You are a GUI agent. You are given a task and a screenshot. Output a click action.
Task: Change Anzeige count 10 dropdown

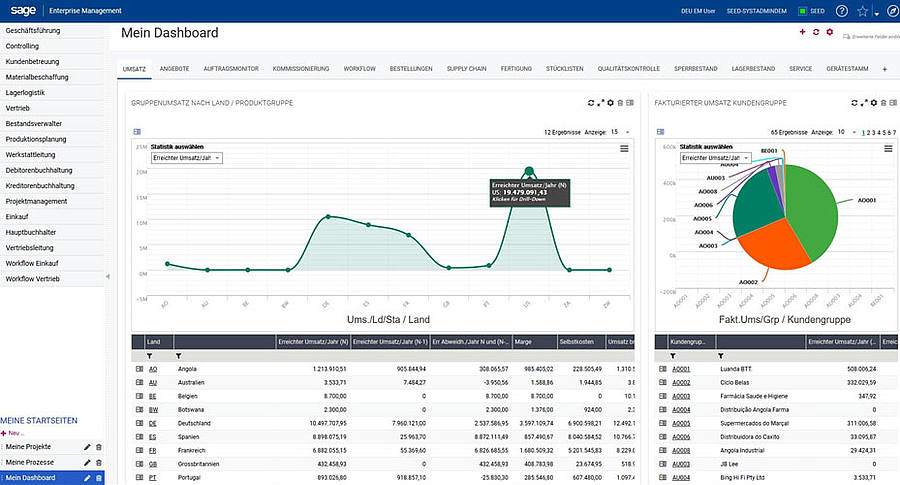click(847, 132)
